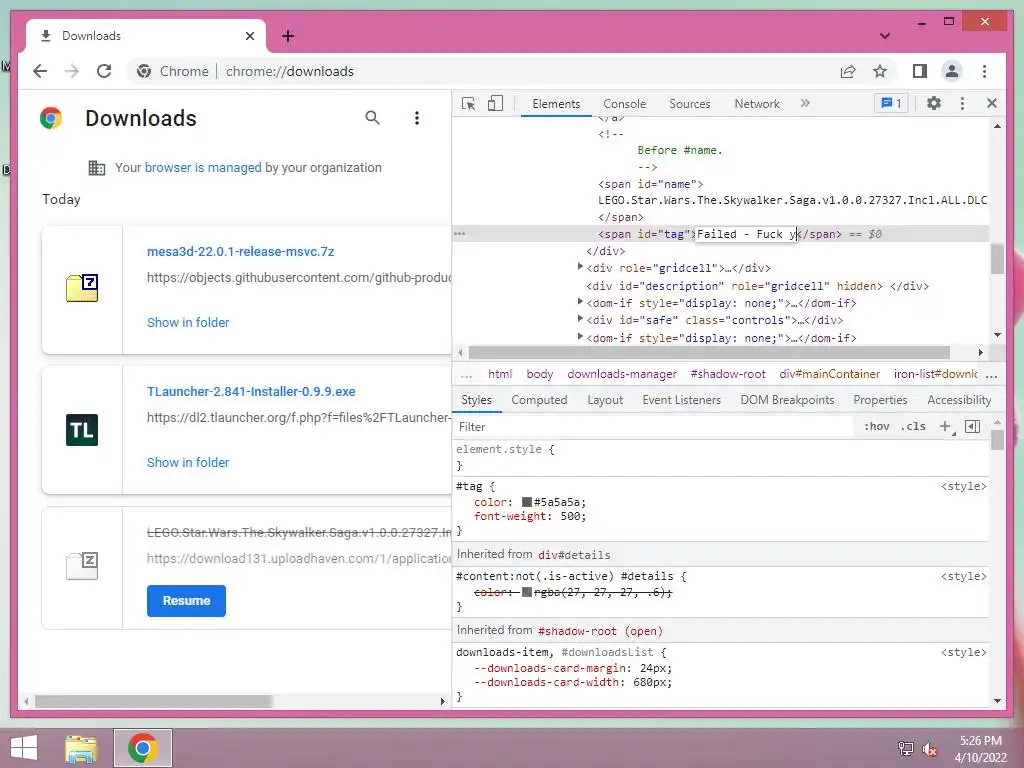Open color picker for #5a5a5a swatch
The width and height of the screenshot is (1024, 768).
click(526, 502)
